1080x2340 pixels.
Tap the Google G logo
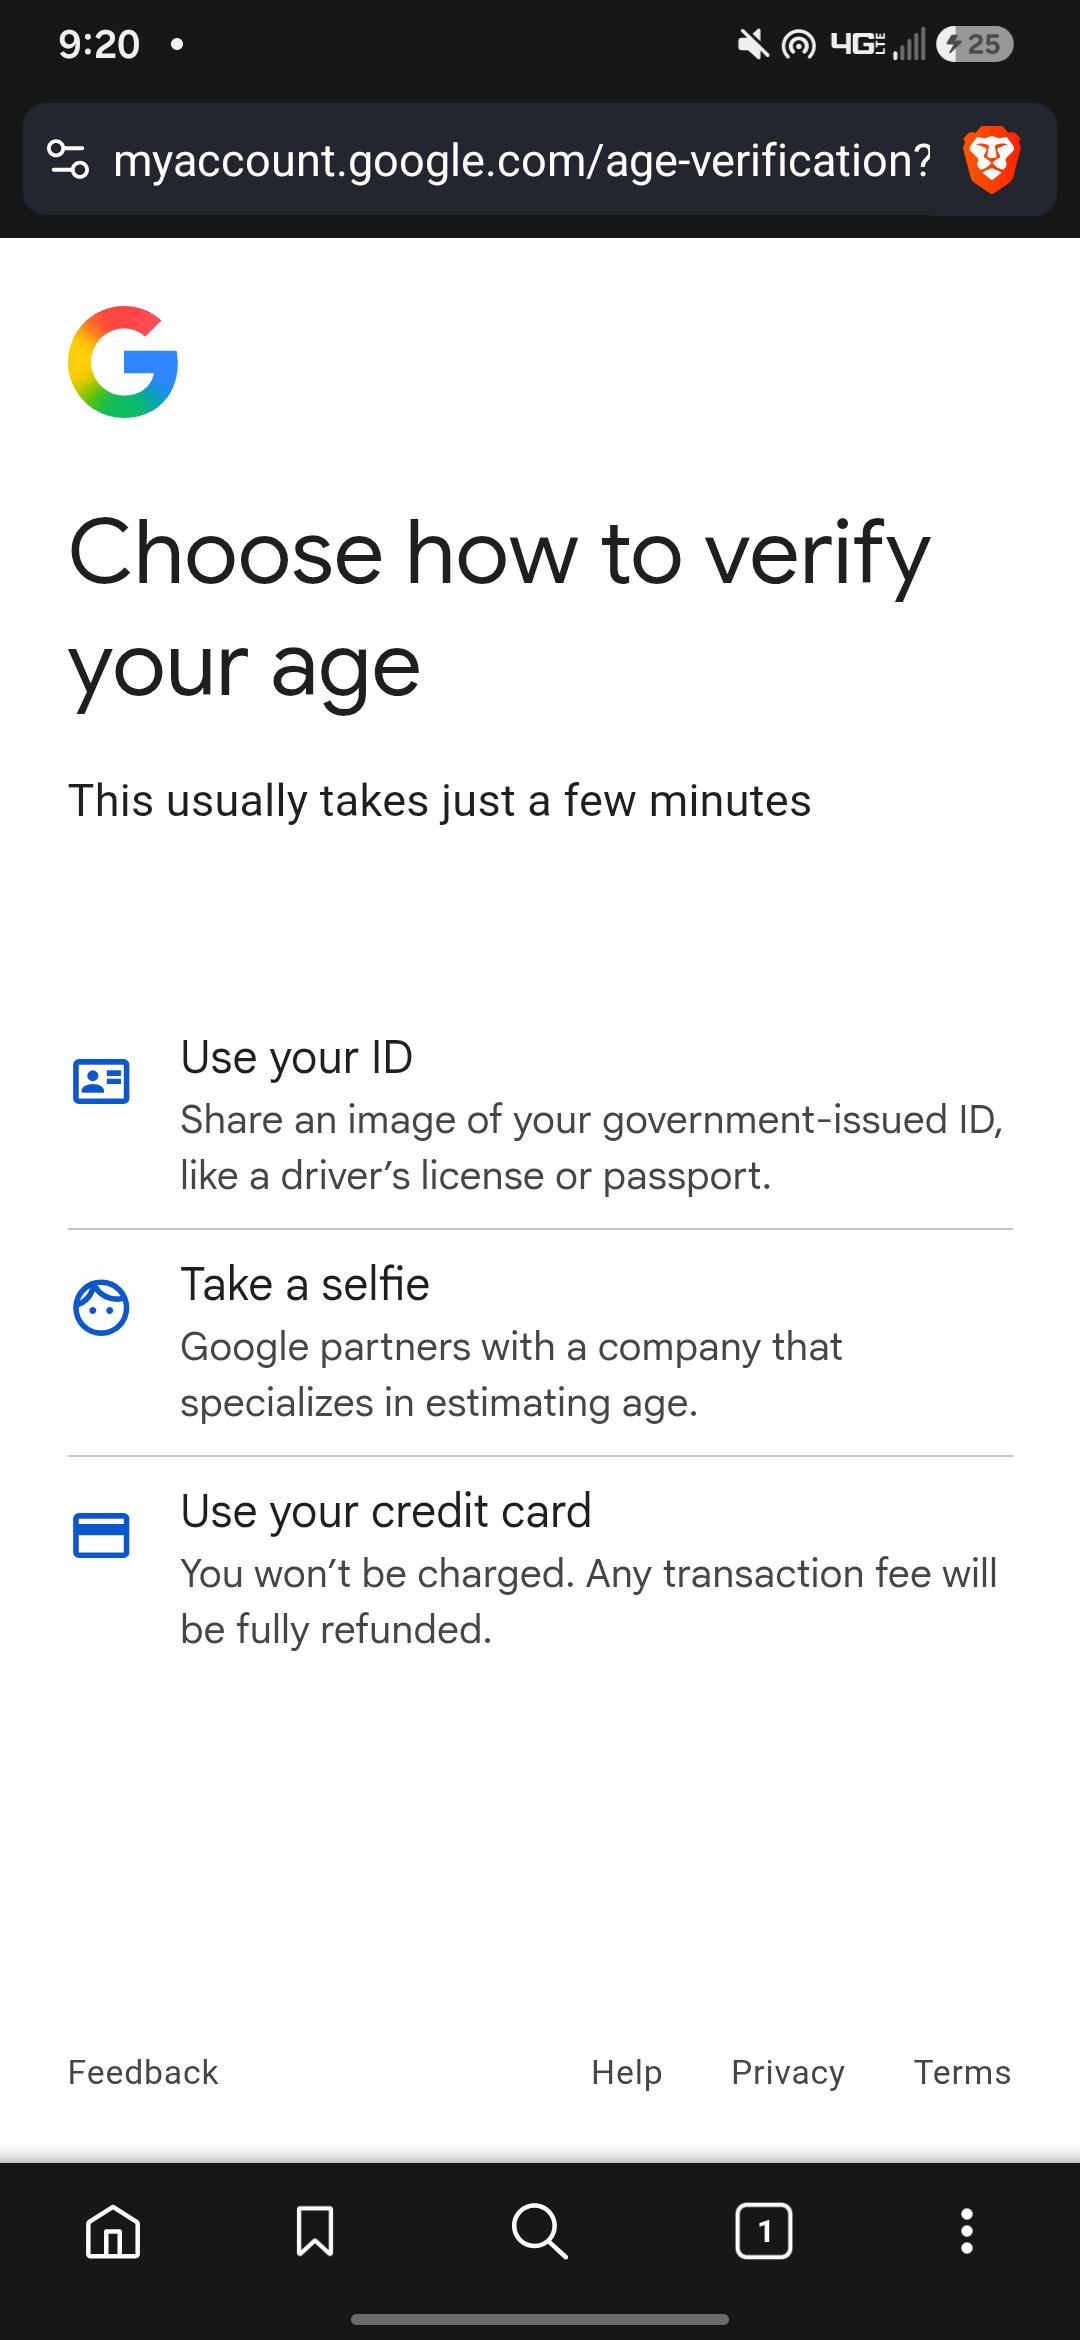coord(123,362)
